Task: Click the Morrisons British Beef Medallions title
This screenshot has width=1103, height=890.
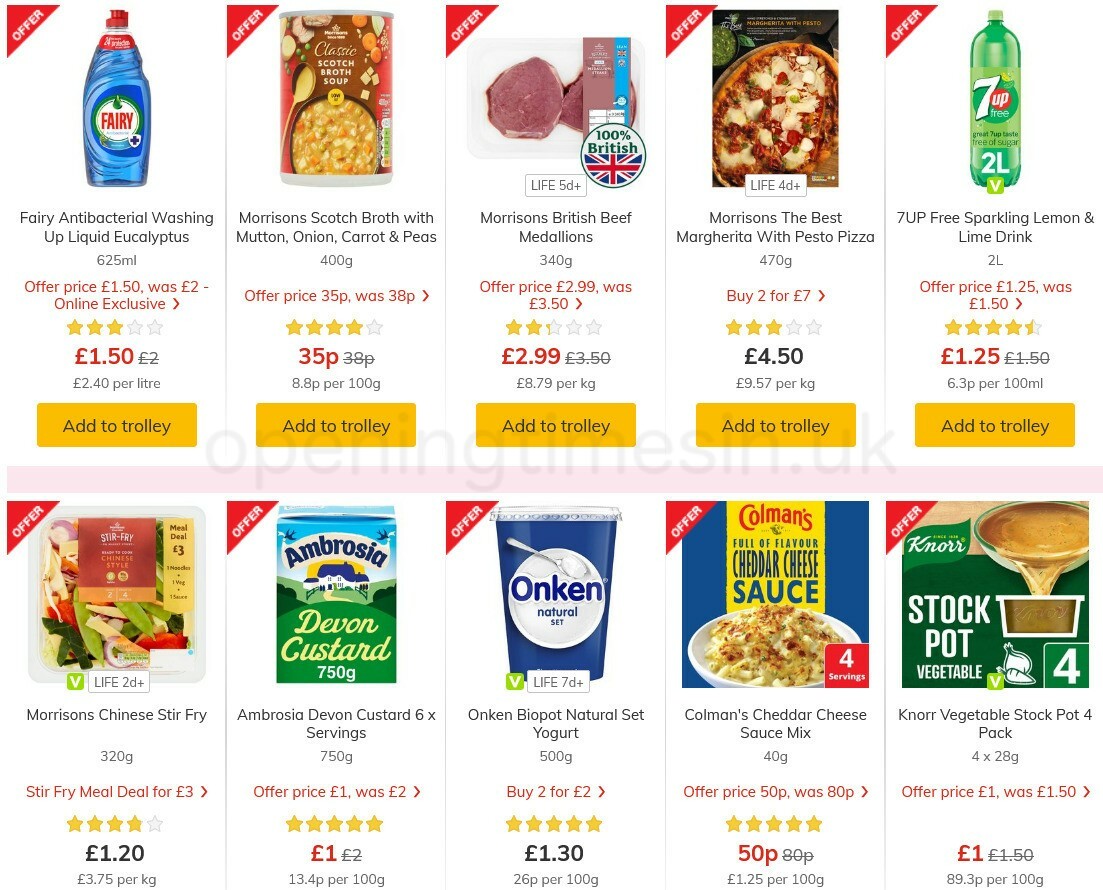Action: pyautogui.click(x=556, y=227)
